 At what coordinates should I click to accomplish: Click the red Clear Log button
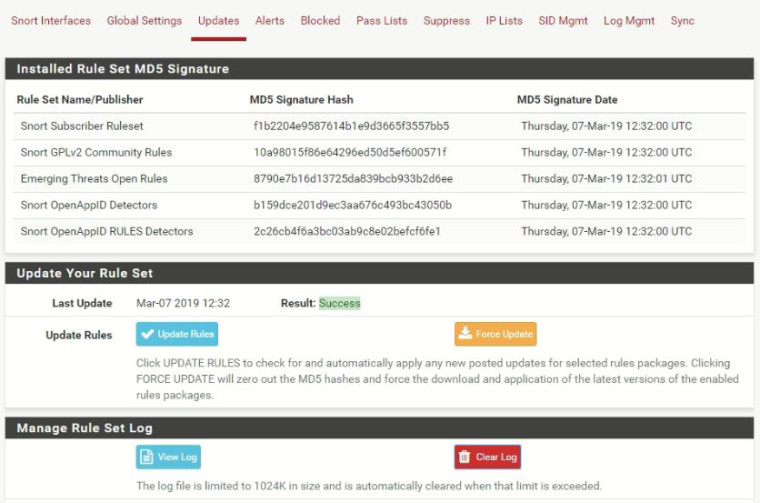coord(488,457)
